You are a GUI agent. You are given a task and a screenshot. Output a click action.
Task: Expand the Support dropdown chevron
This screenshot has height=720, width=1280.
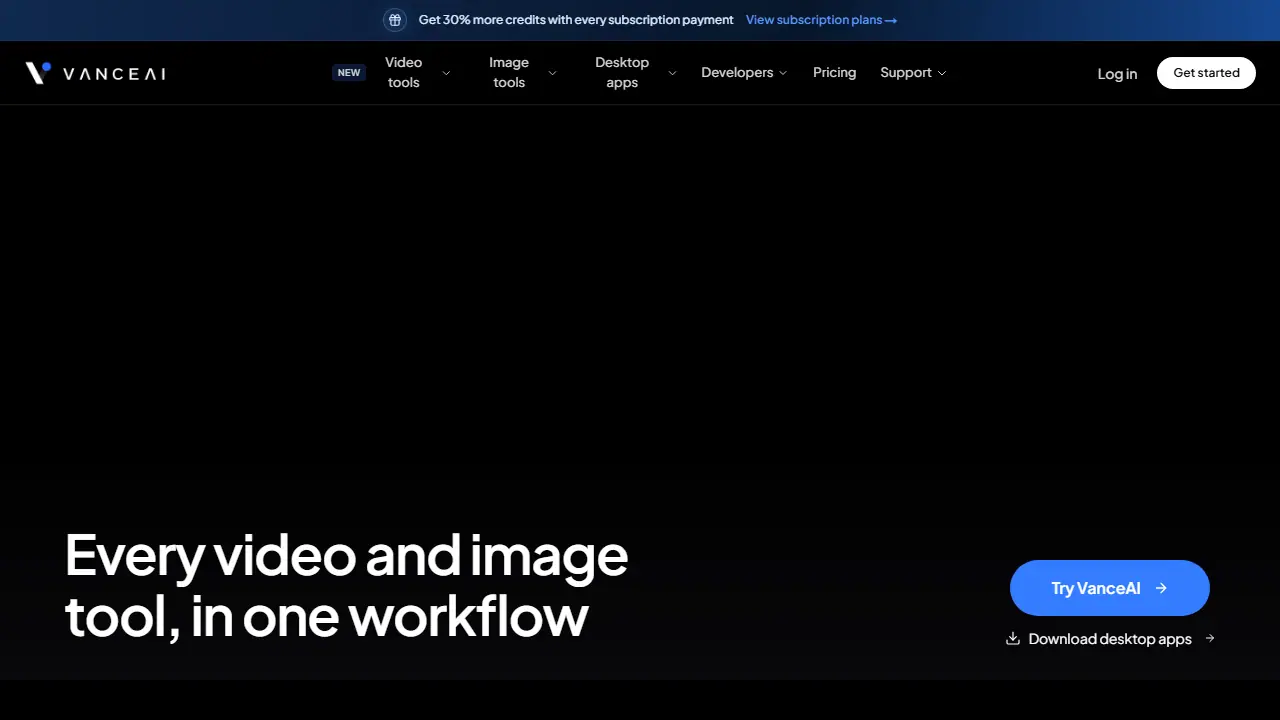tap(942, 73)
